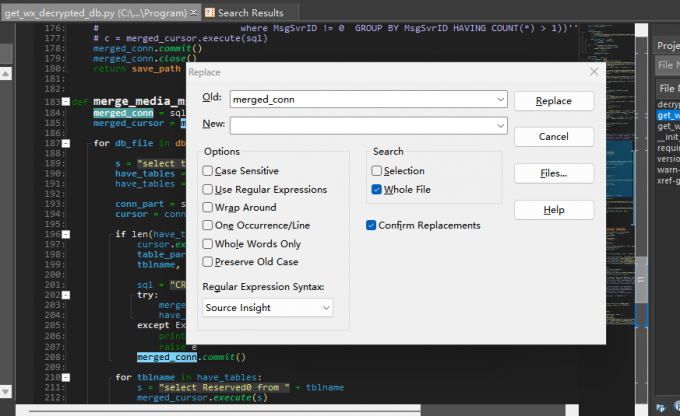Collapse the for loop at line 187

[66, 144]
